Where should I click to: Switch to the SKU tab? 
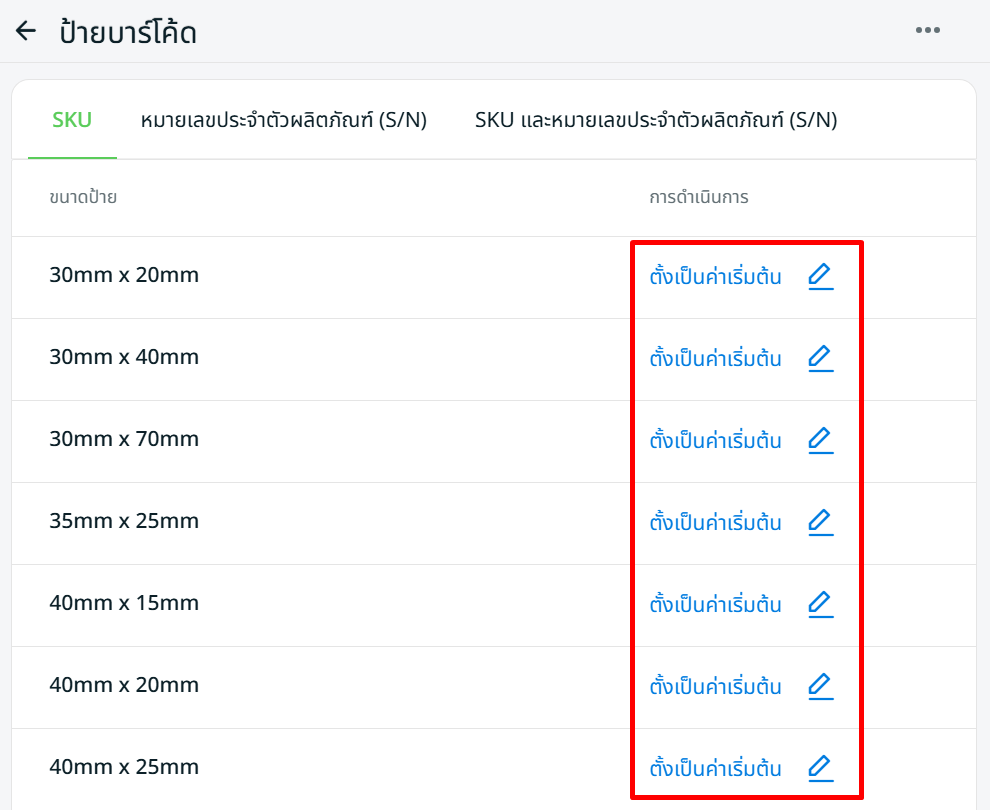click(x=72, y=121)
